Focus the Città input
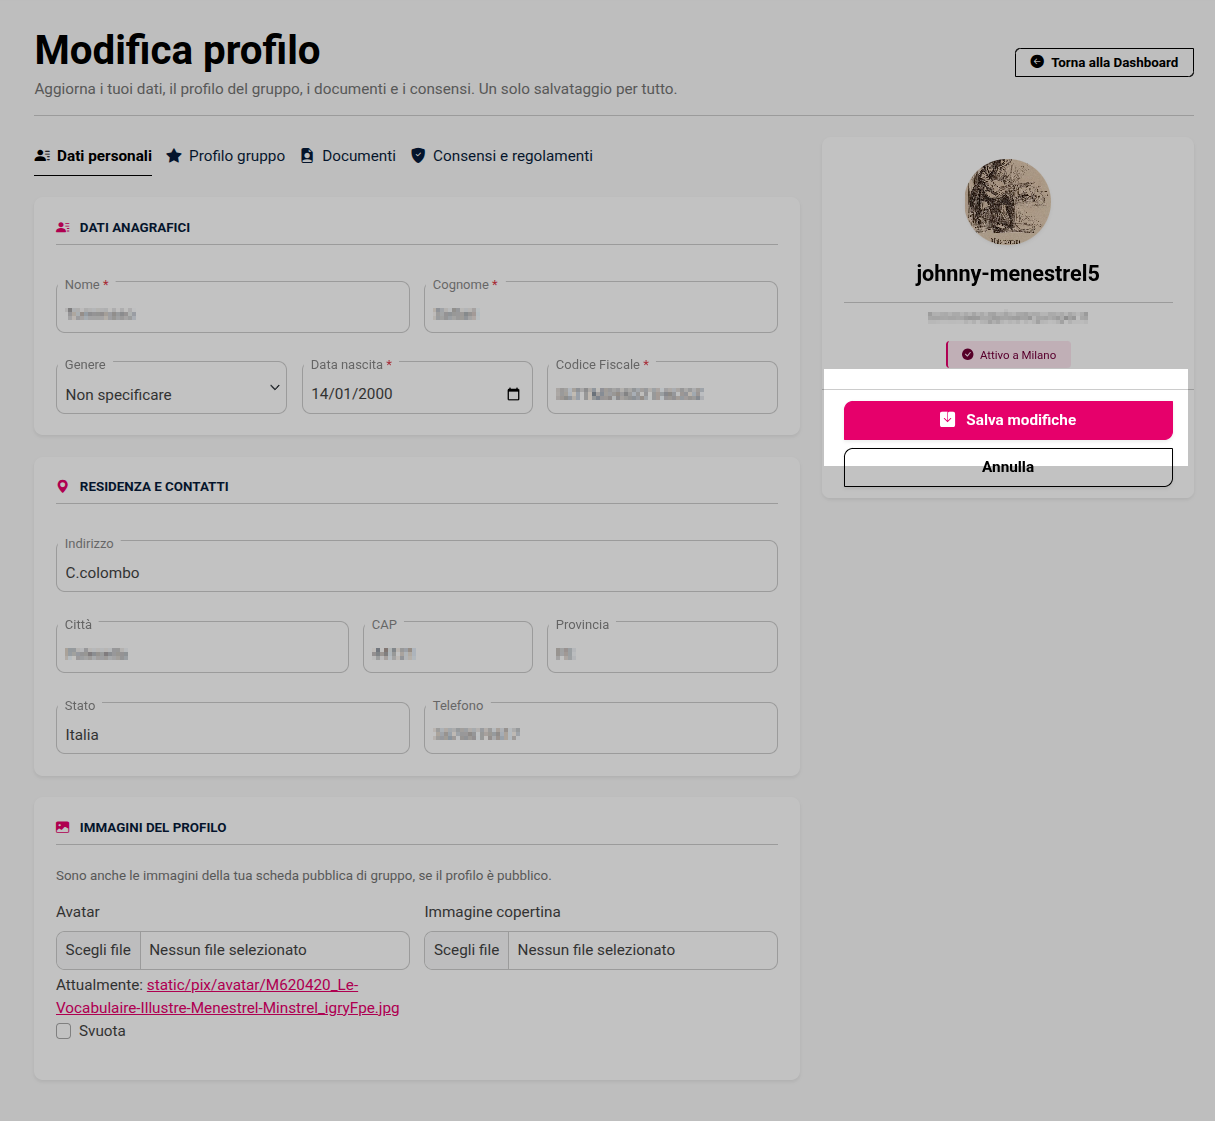The image size is (1215, 1121). point(202,647)
